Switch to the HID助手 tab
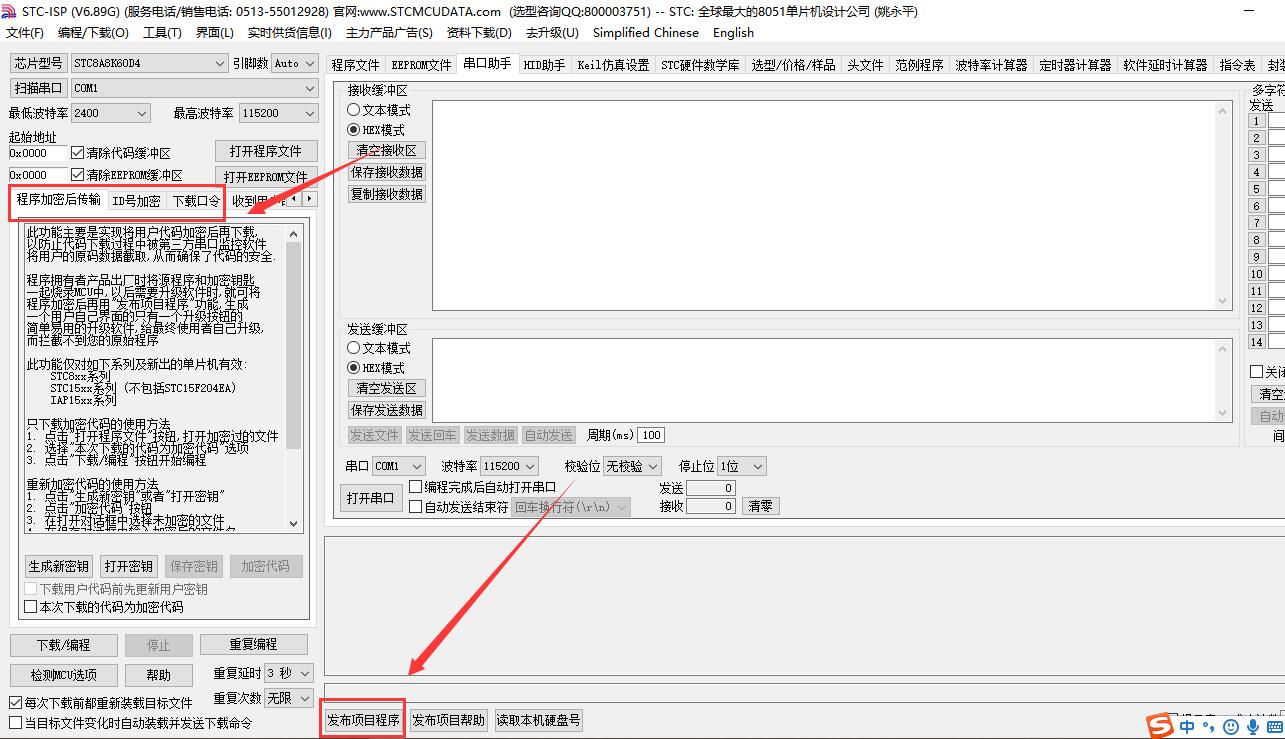The width and height of the screenshot is (1285, 739). 544,65
